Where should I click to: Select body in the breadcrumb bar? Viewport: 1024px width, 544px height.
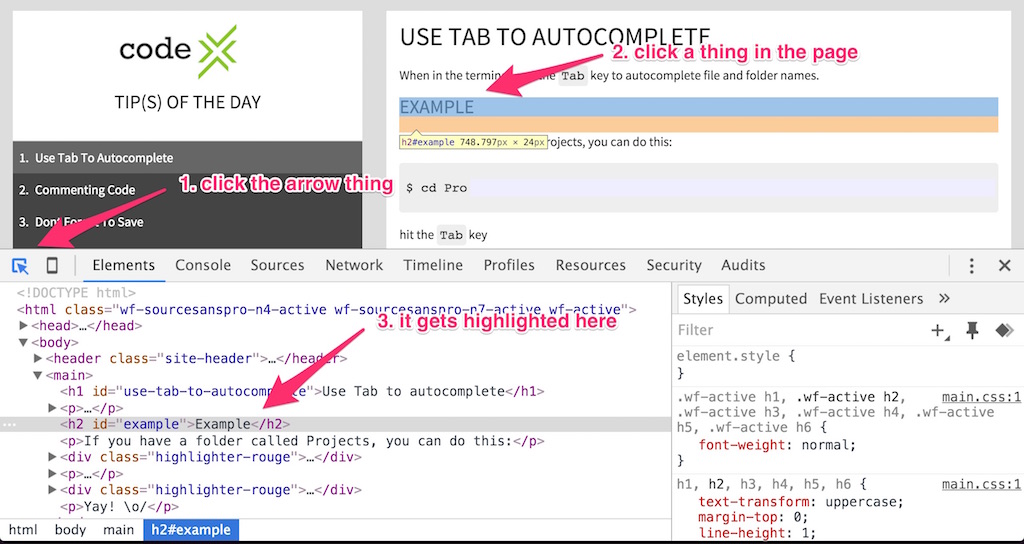coord(70,530)
